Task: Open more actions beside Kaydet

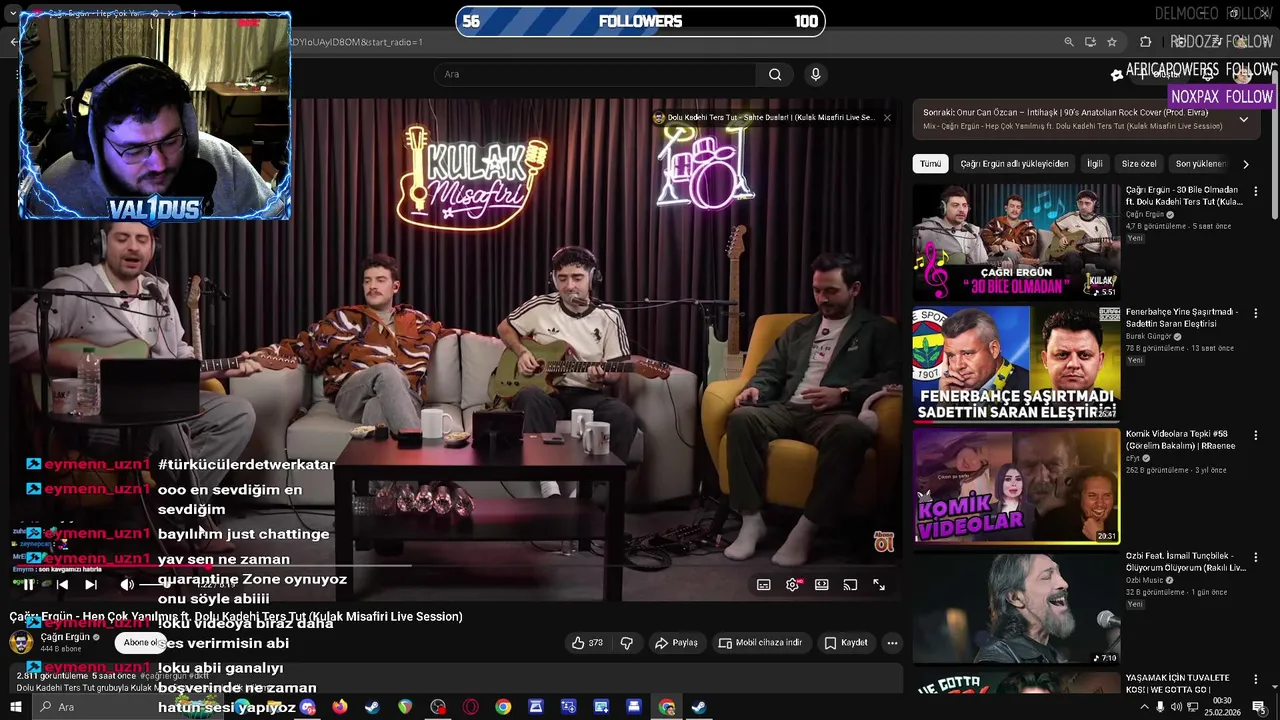Action: [x=892, y=643]
